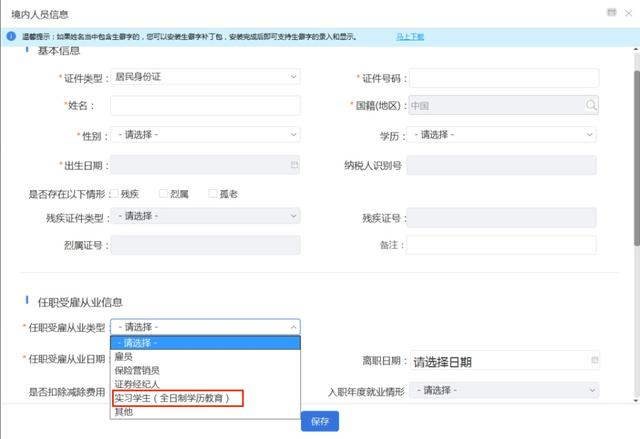
Task: Select 实习学生(全日制学历教育) from the list
Action: 173,398
